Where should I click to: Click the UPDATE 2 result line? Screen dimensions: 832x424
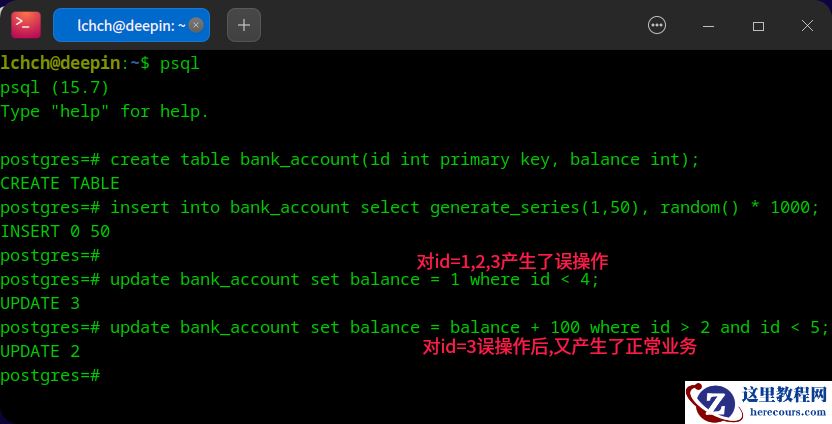tap(40, 351)
